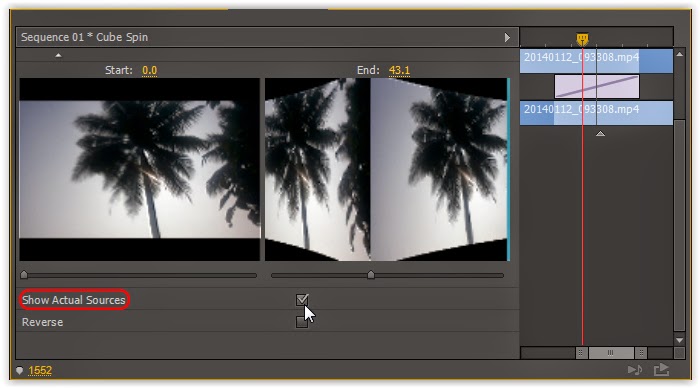Click the left zoom handle of the horizontal scrollbar
This screenshot has height=388, width=700.
581,353
